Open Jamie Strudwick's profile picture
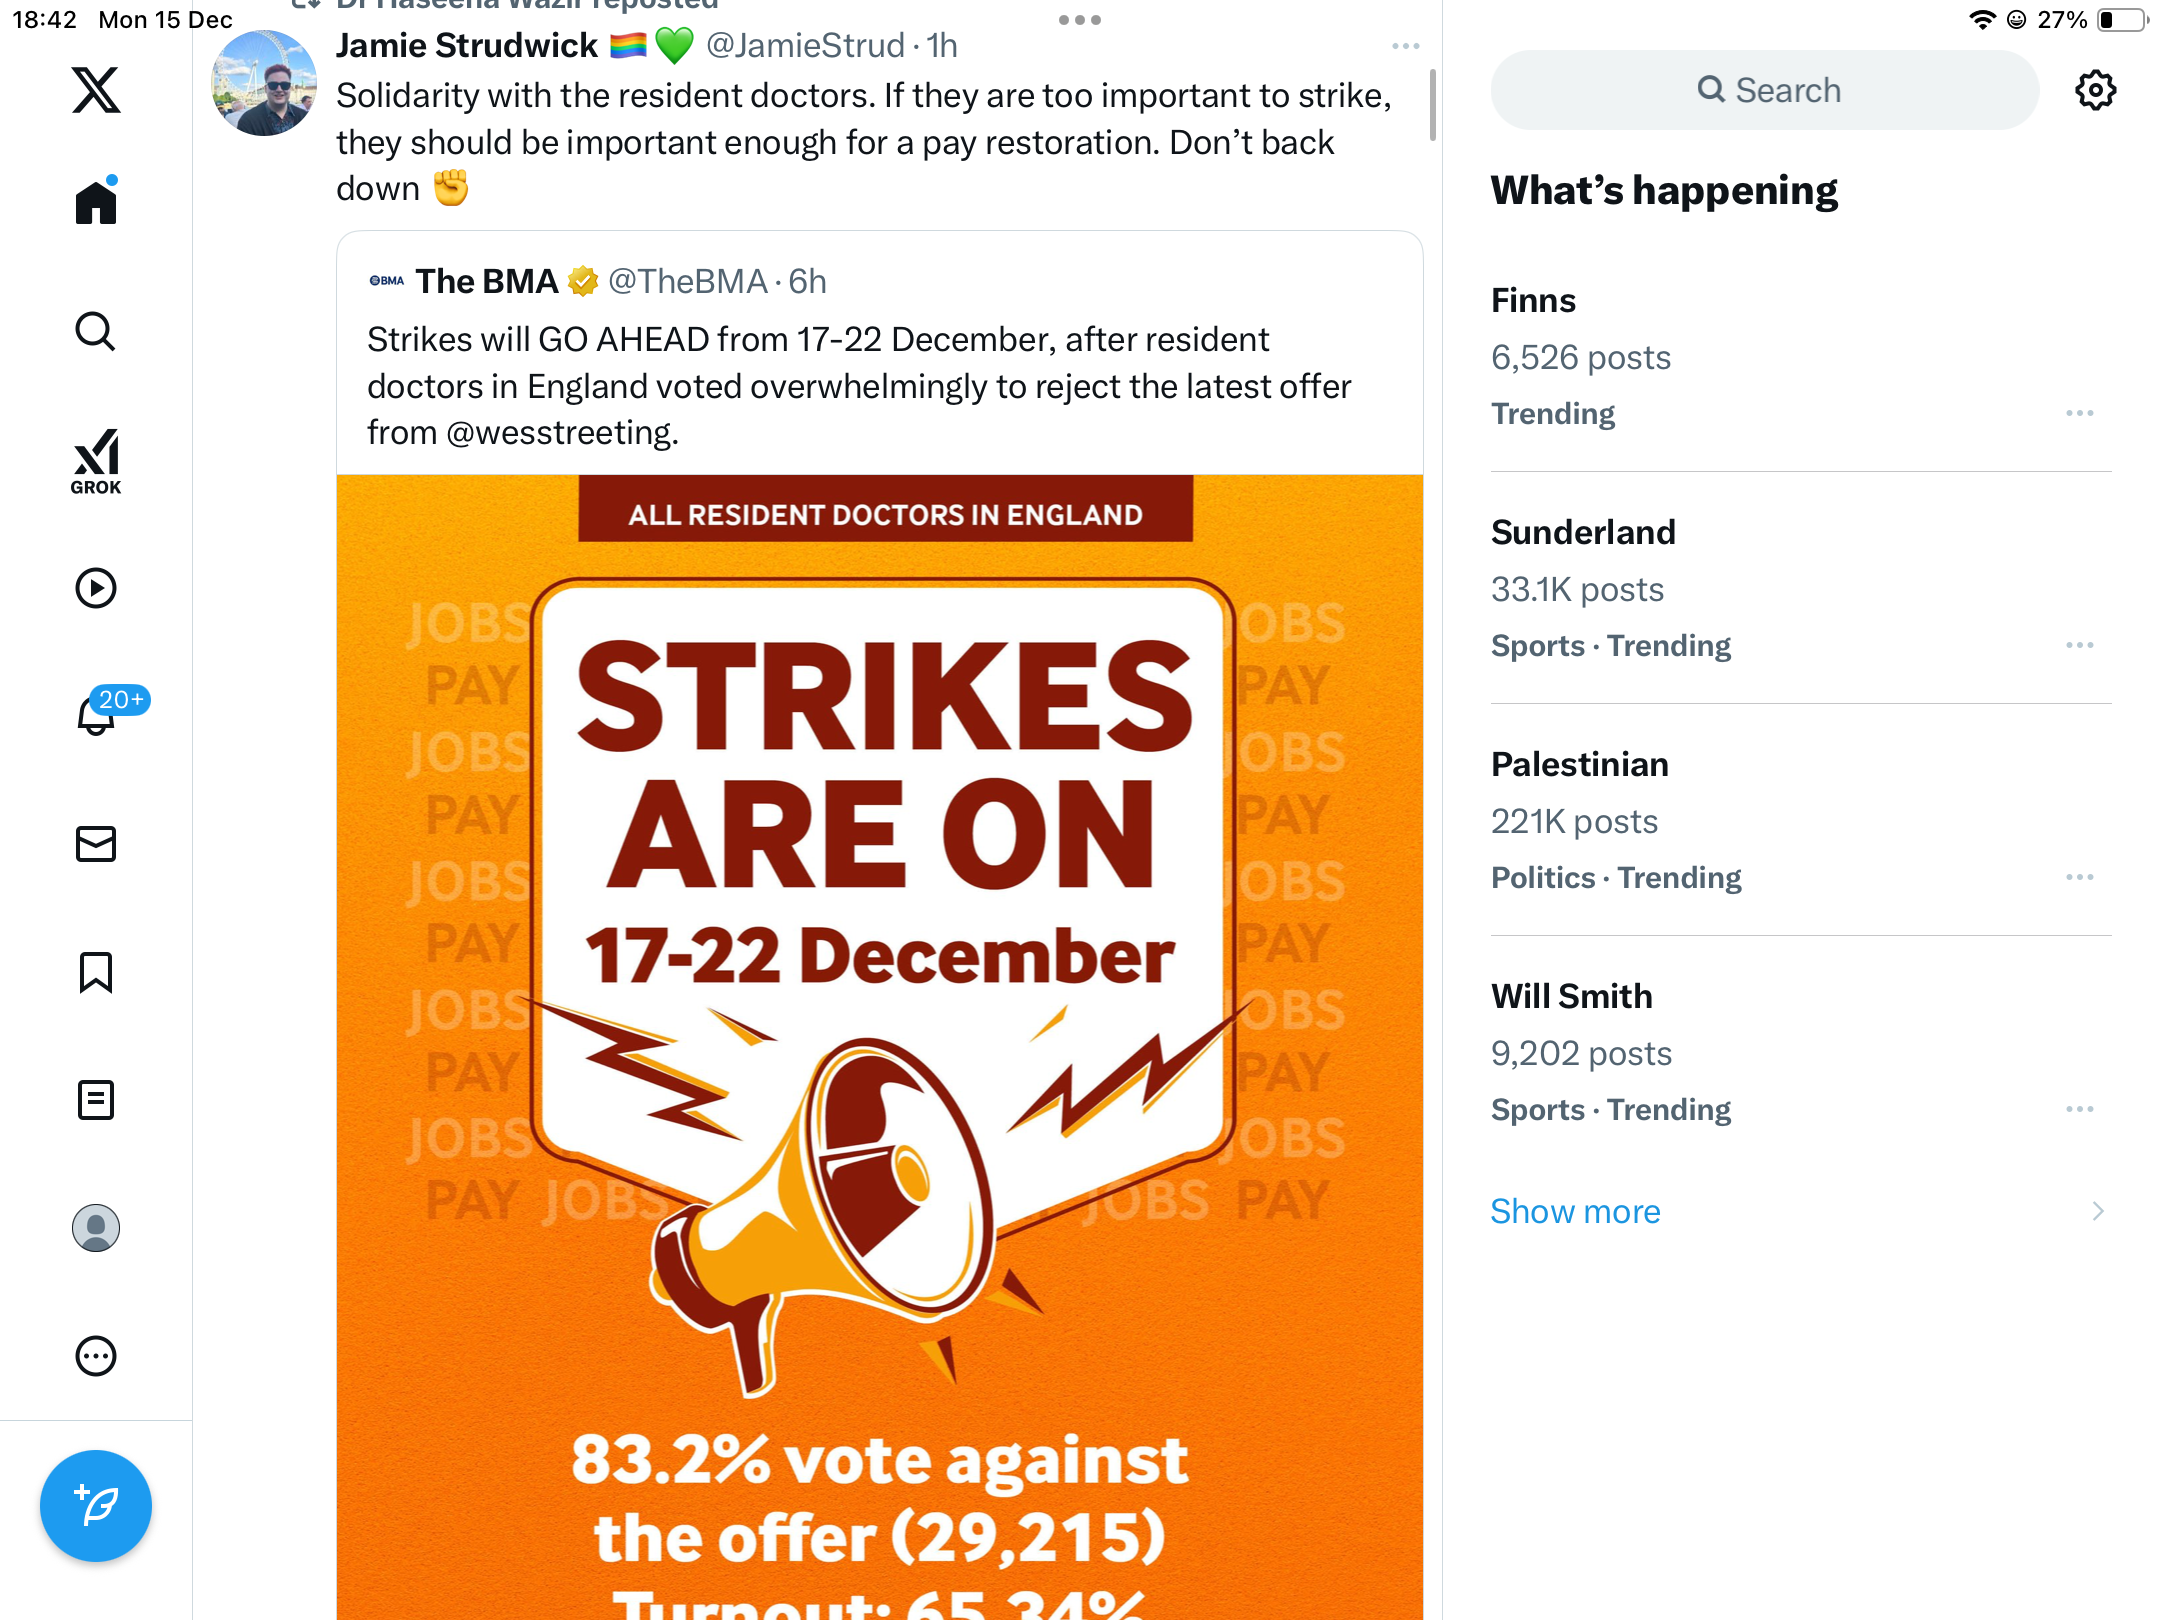This screenshot has width=2160, height=1620. click(264, 83)
